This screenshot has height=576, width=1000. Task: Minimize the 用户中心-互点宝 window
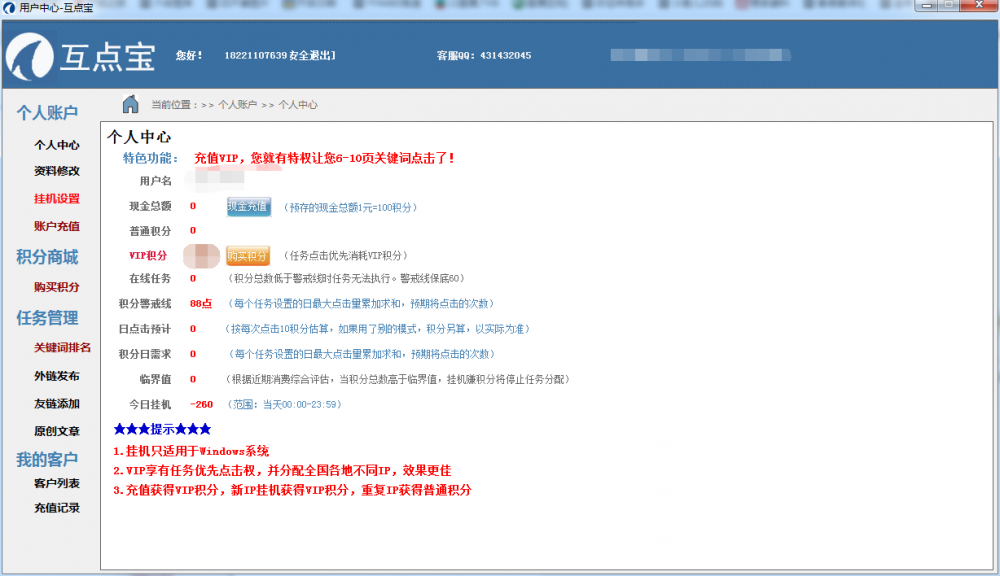(927, 6)
